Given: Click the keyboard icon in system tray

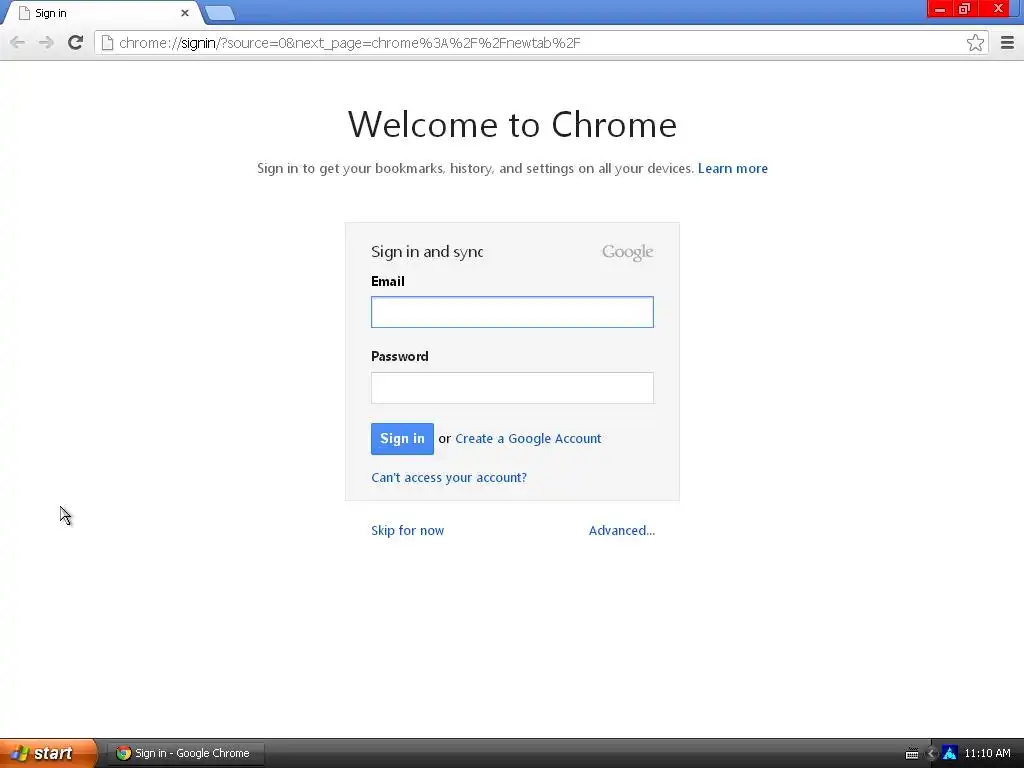Looking at the screenshot, I should point(912,754).
